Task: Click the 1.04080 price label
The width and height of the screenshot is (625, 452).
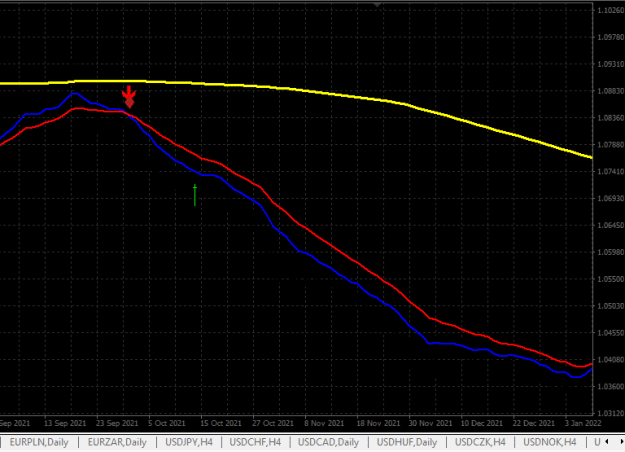Action: pyautogui.click(x=611, y=360)
